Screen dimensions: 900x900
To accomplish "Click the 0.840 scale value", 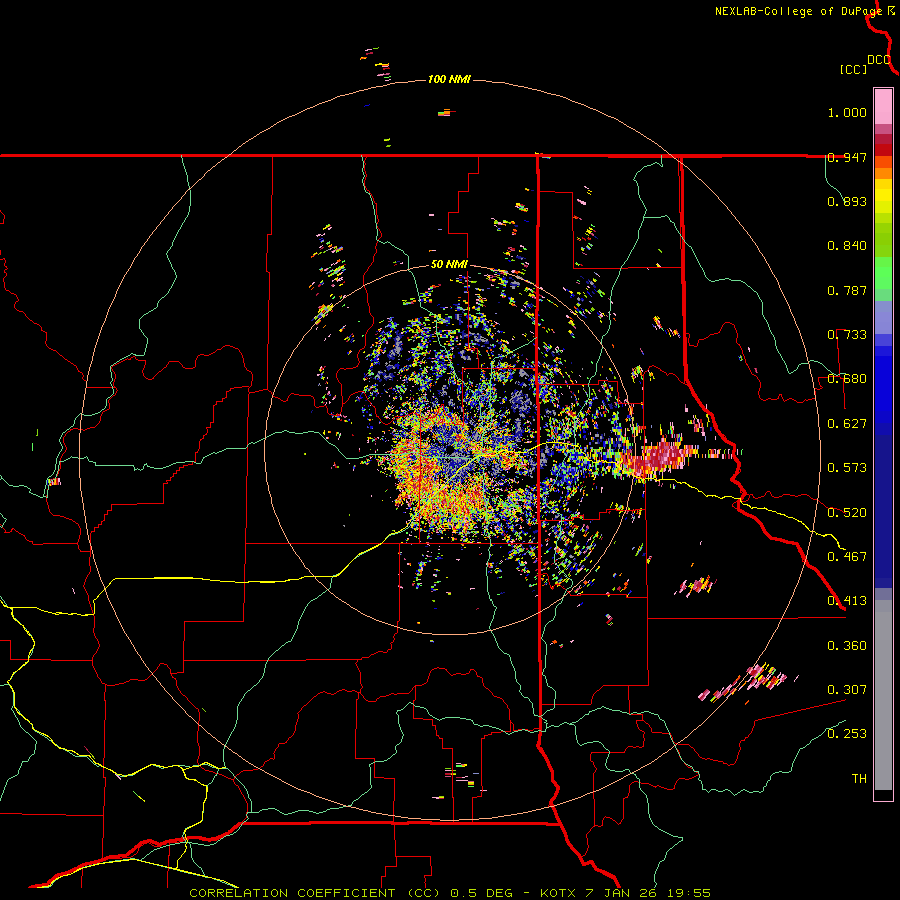I will tap(847, 246).
